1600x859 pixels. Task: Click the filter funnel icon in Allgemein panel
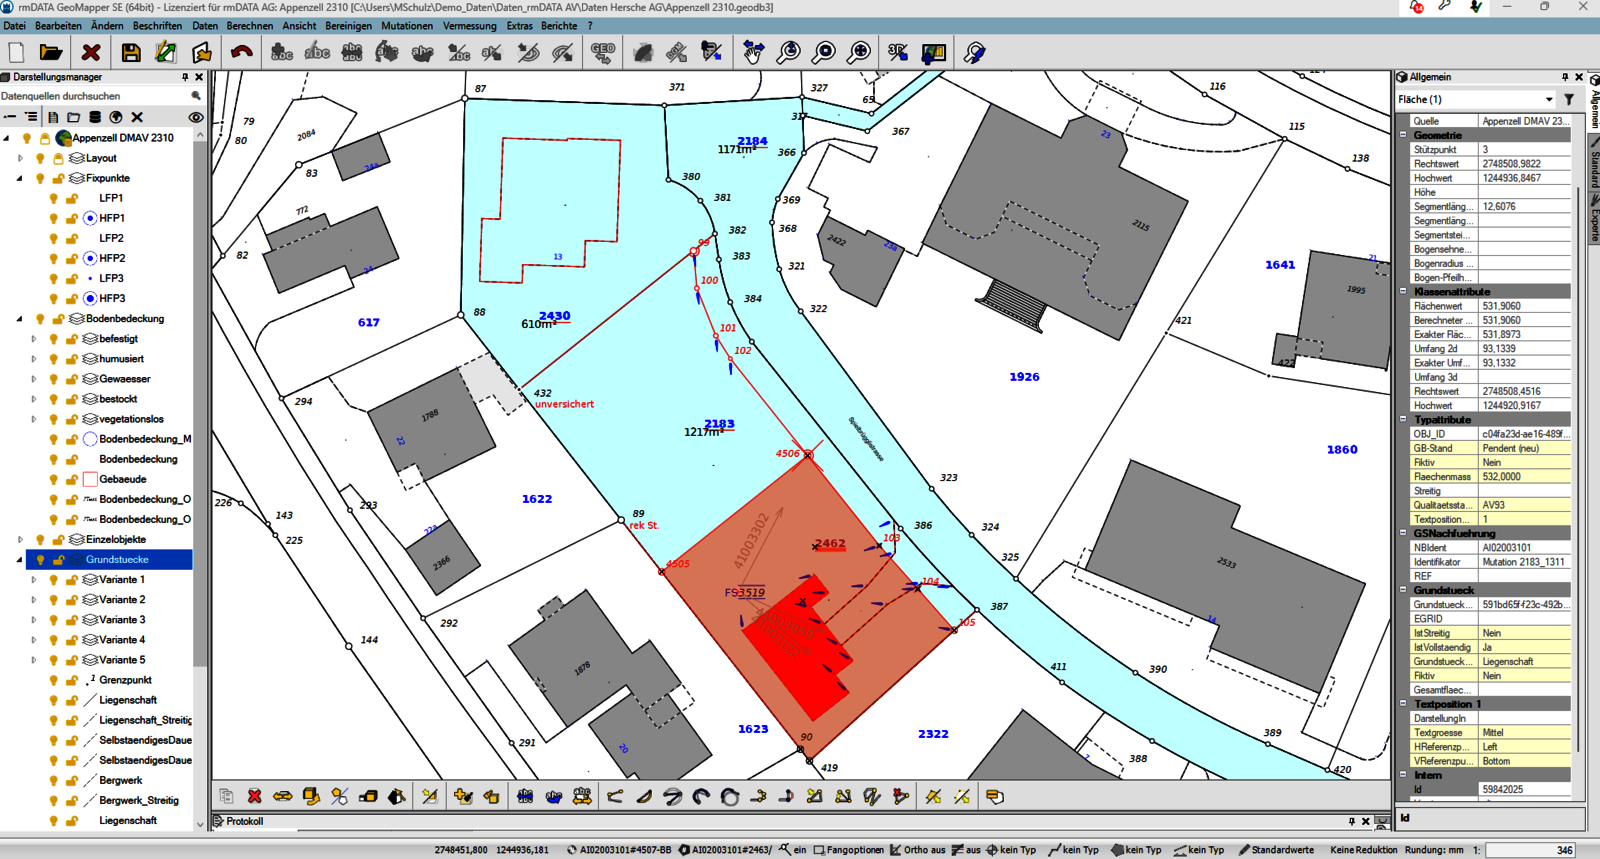tap(1569, 99)
